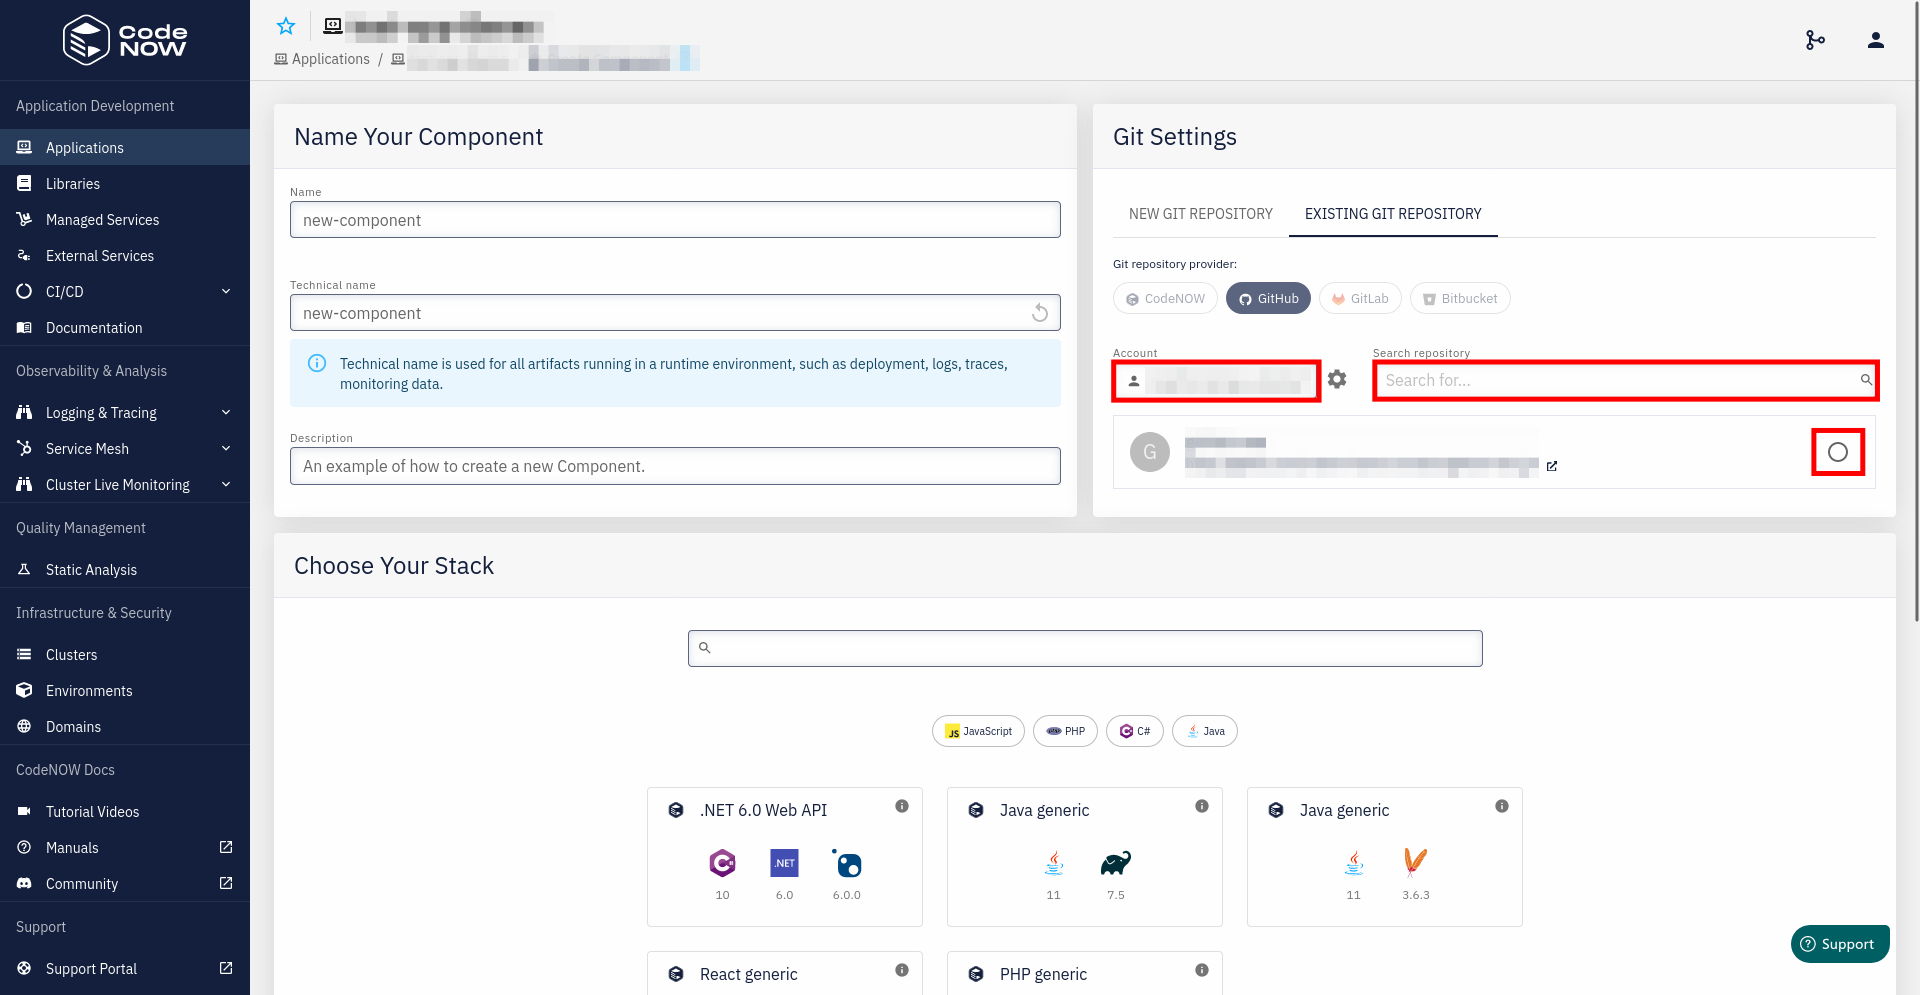Click the Gradle 7.5 icon in Java generic card
The width and height of the screenshot is (1920, 995).
click(x=1116, y=863)
